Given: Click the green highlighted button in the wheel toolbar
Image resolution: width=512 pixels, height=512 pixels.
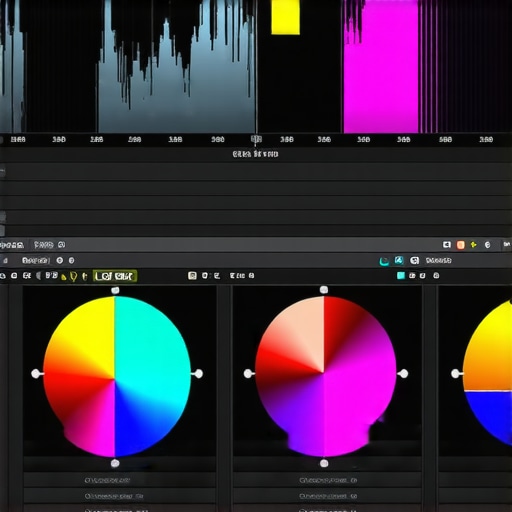Looking at the screenshot, I should coord(115,276).
